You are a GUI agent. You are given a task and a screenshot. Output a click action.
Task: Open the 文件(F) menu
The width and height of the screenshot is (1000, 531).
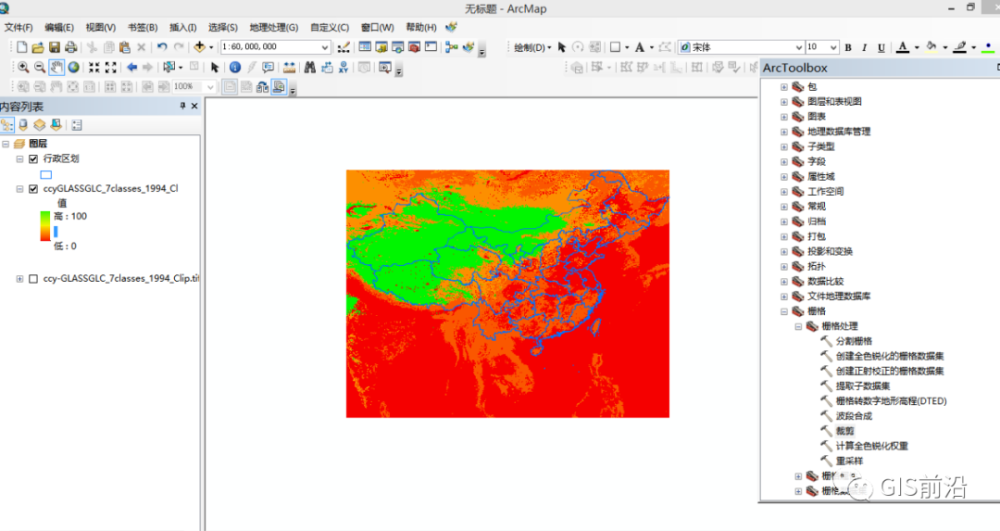(18, 27)
